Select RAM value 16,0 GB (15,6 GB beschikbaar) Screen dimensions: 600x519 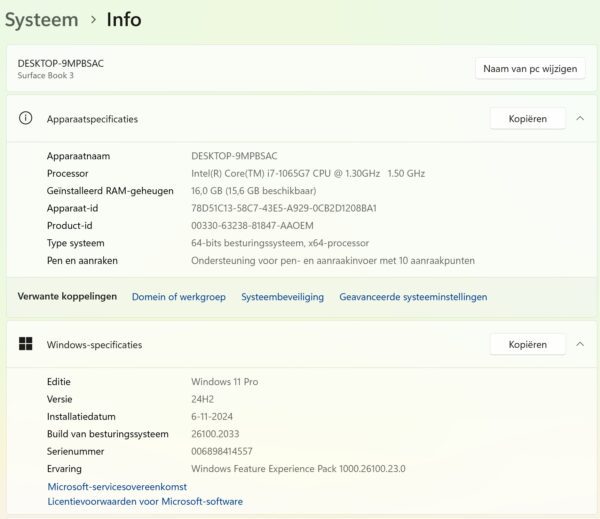254,191
